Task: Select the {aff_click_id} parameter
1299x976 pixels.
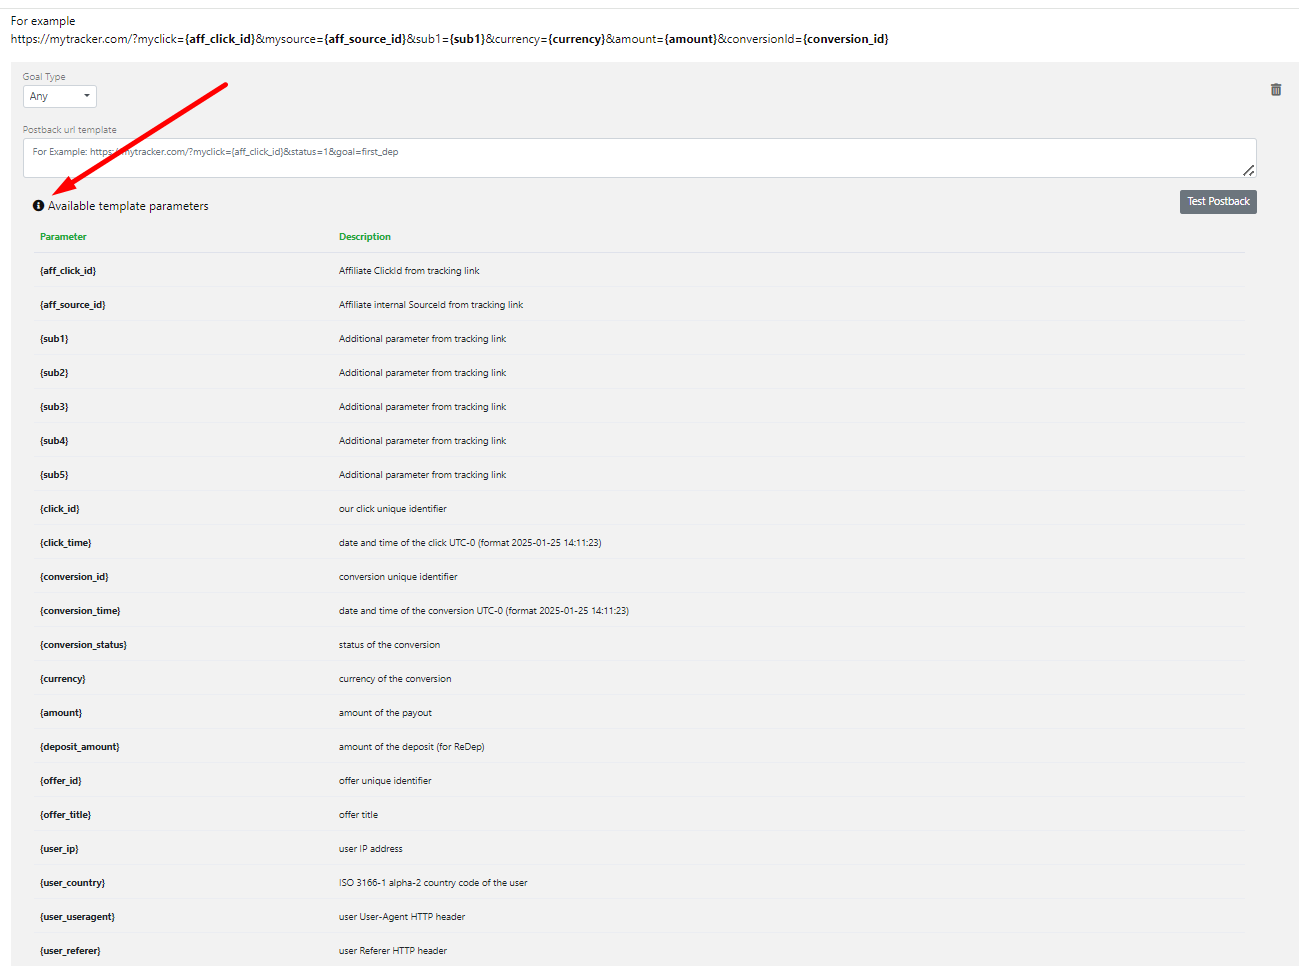Action: click(x=68, y=271)
